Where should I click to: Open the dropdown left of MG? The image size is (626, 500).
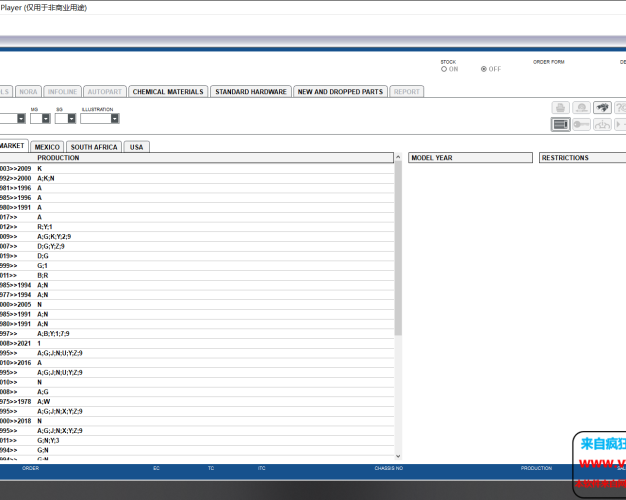click(x=21, y=119)
